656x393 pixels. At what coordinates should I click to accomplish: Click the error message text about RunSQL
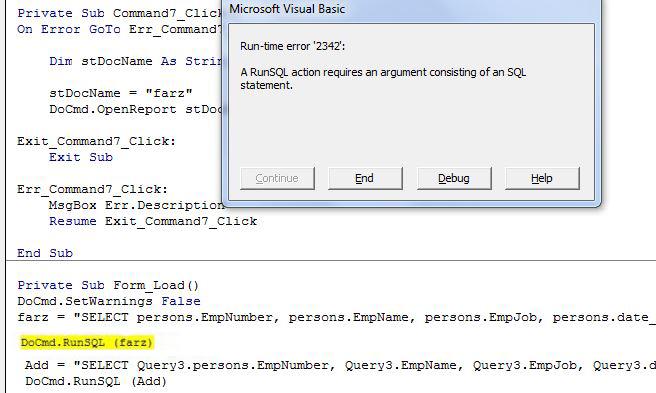pyautogui.click(x=383, y=78)
